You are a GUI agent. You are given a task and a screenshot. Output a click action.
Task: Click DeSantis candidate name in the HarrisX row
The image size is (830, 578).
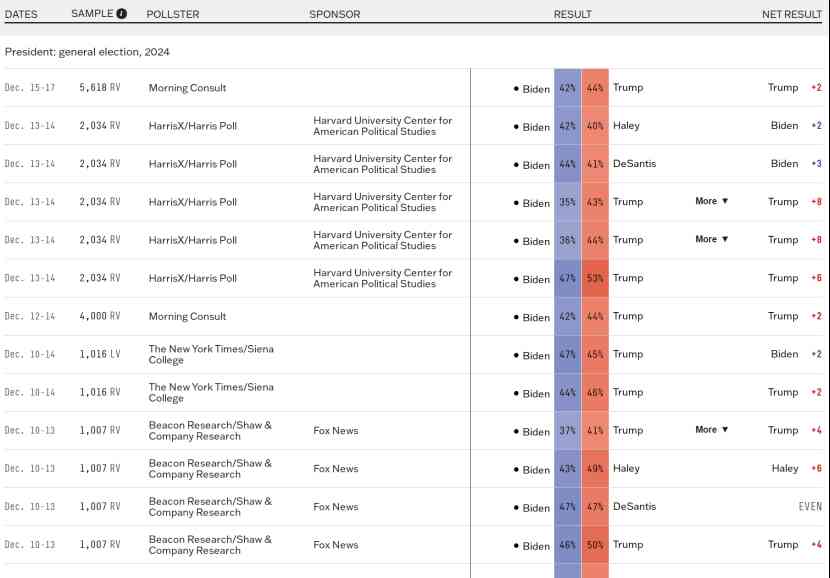(x=634, y=164)
